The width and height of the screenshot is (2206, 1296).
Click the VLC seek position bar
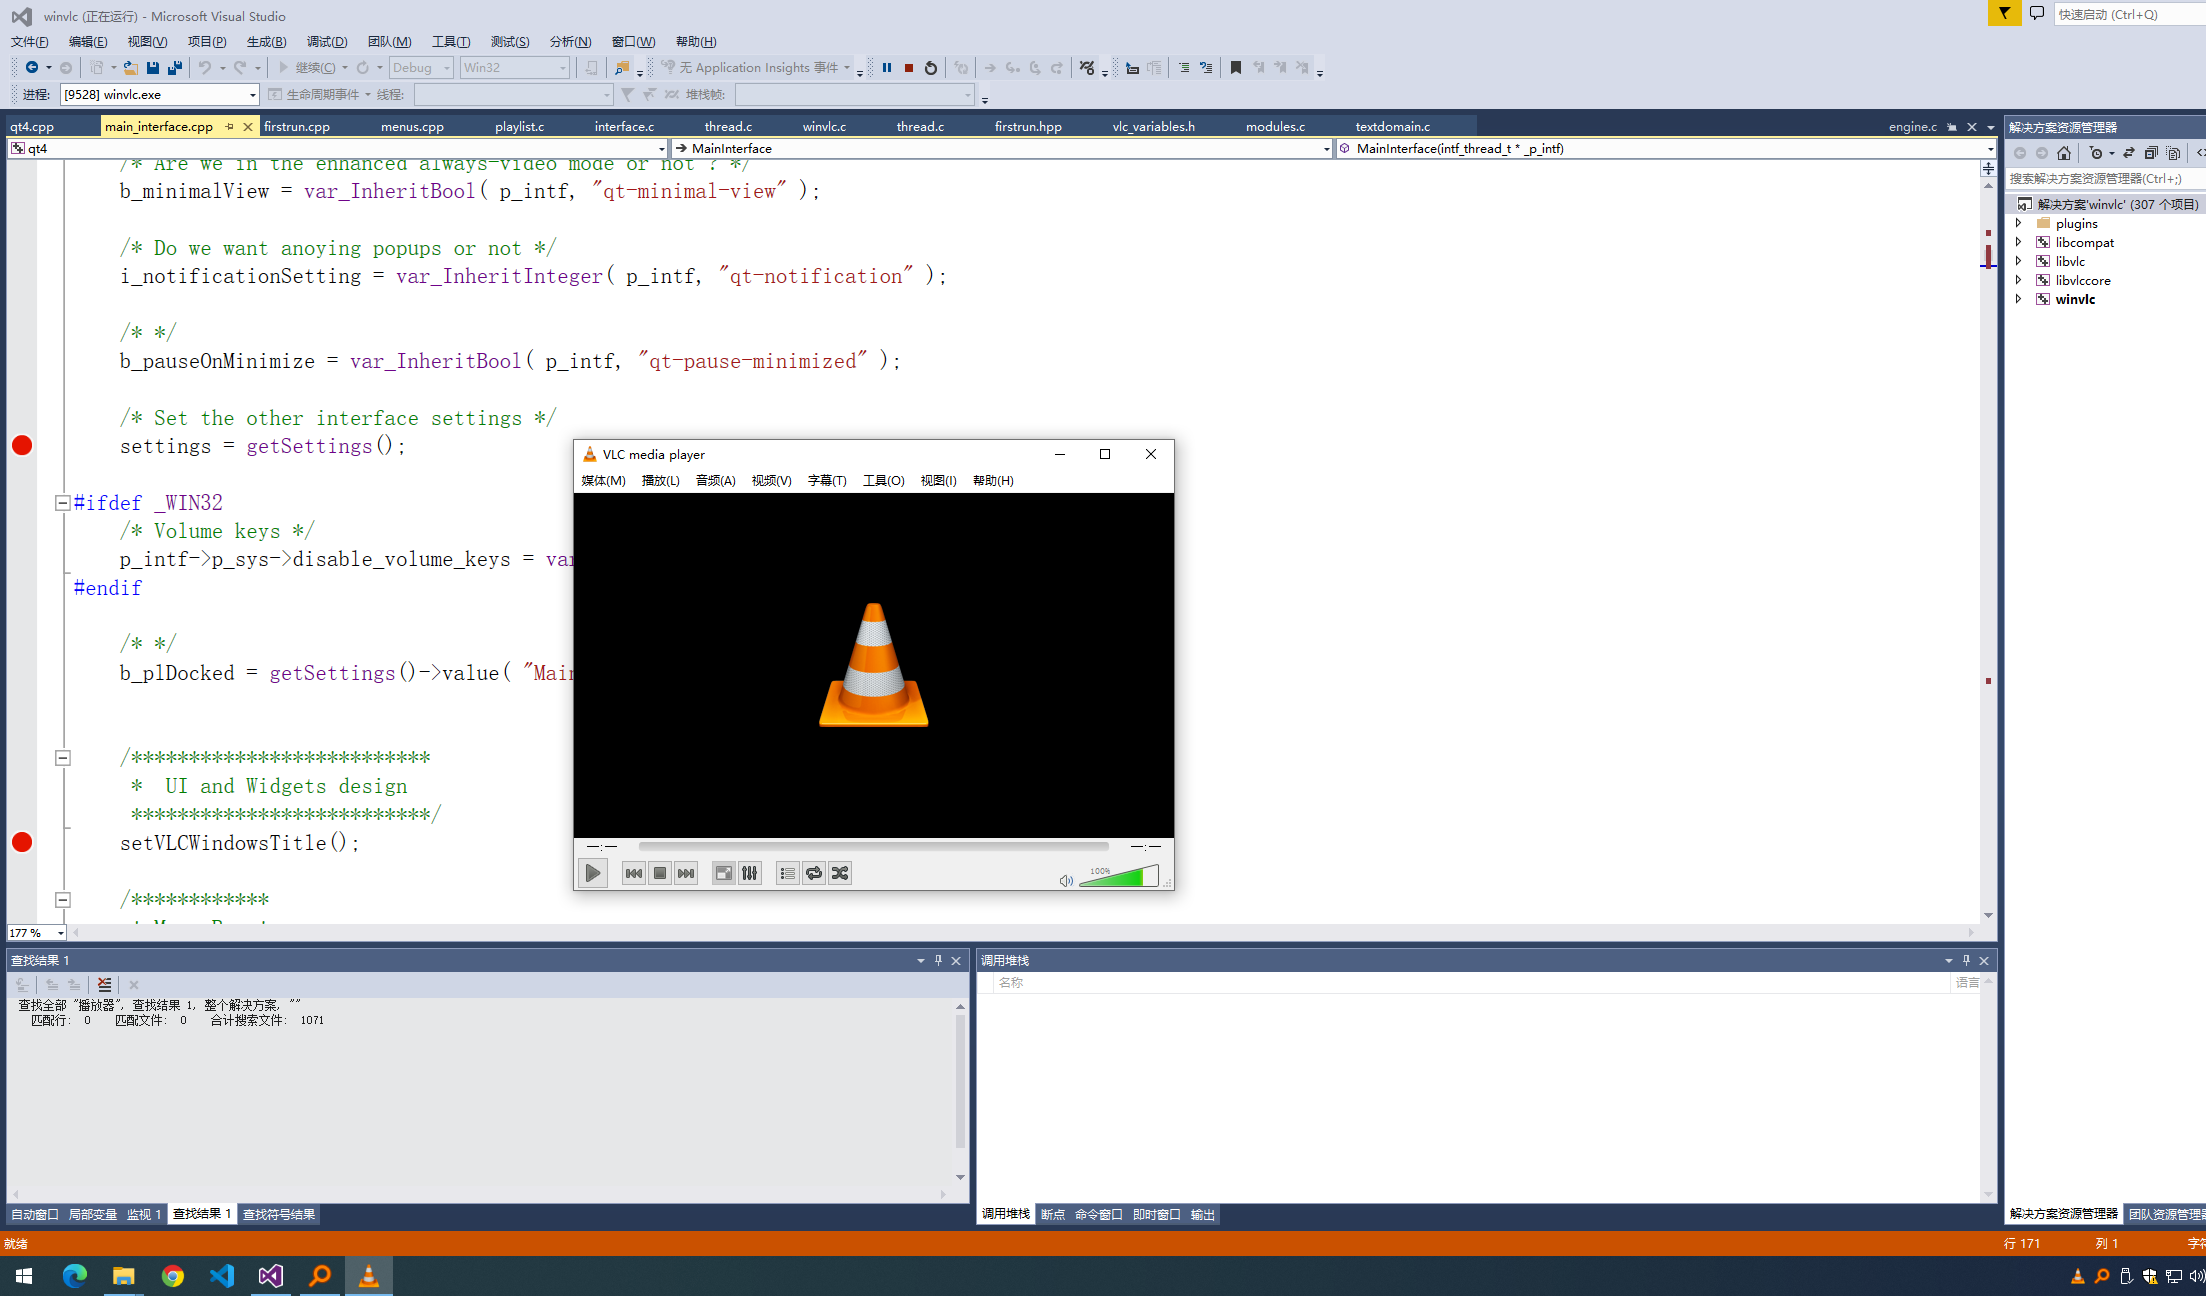[873, 846]
